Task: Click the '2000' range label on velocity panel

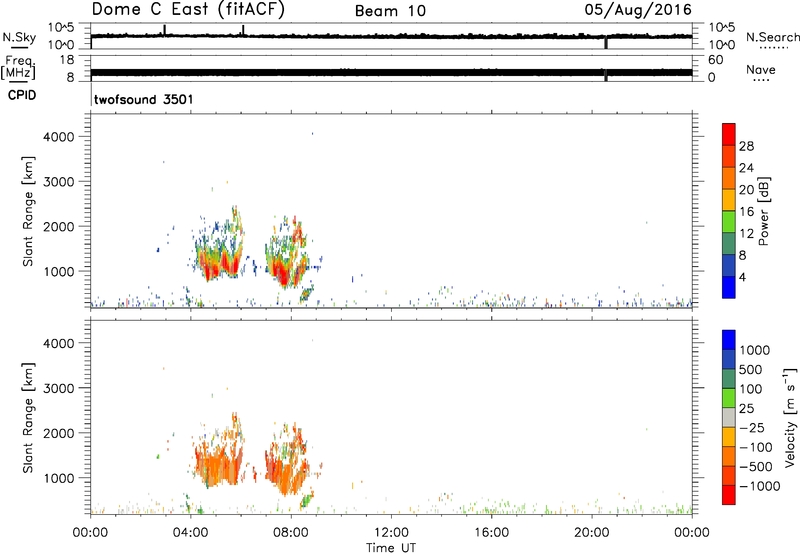Action: click(x=59, y=433)
